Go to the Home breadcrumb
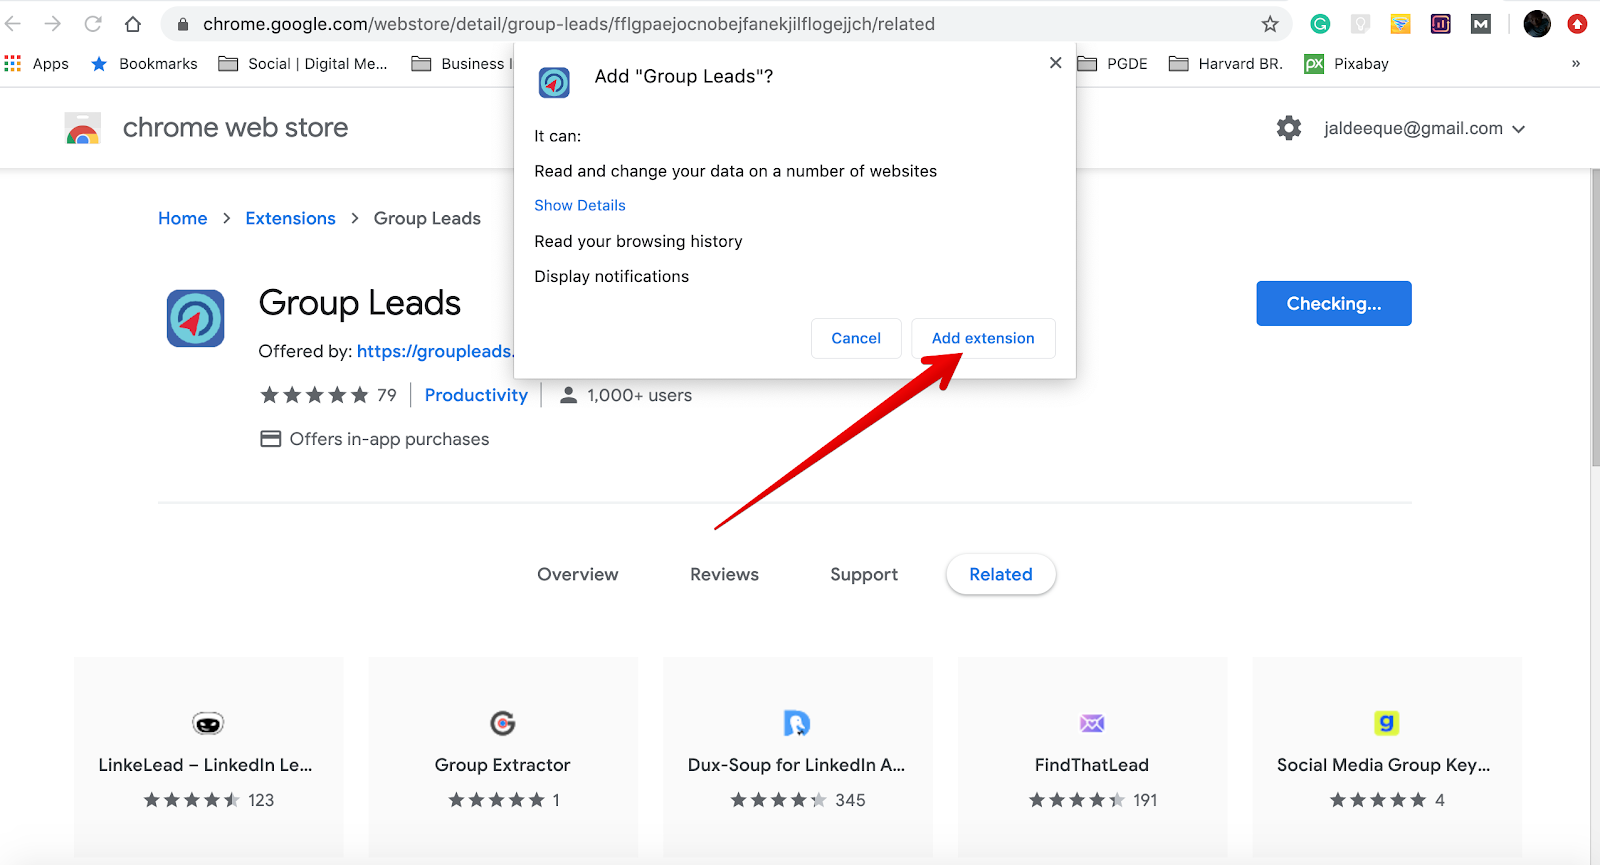1600x865 pixels. coord(183,218)
